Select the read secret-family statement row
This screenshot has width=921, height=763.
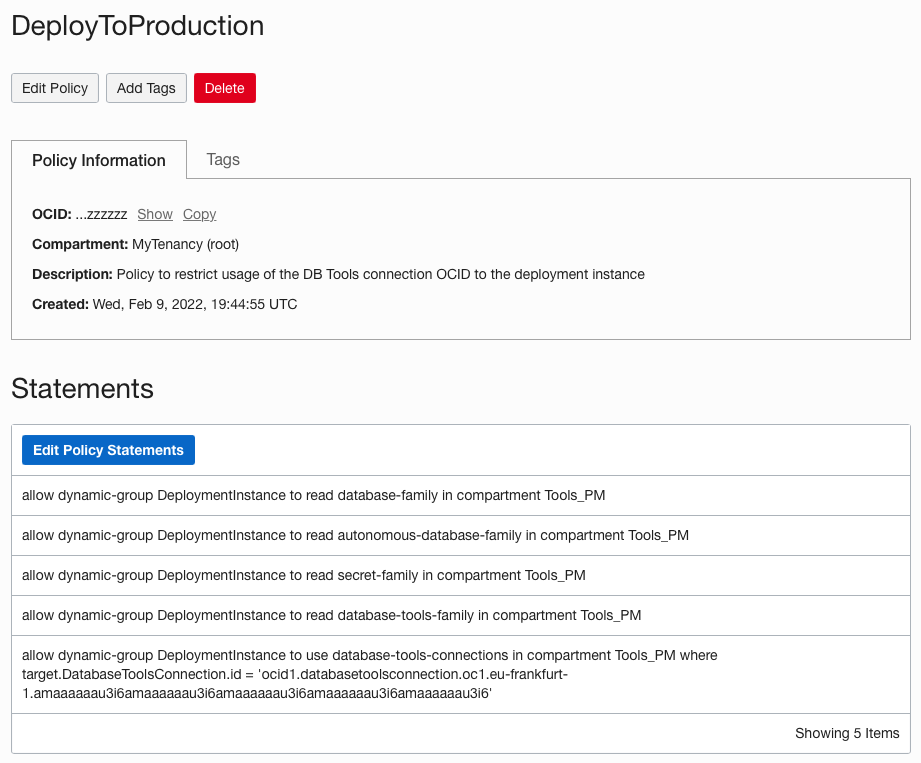tap(303, 575)
